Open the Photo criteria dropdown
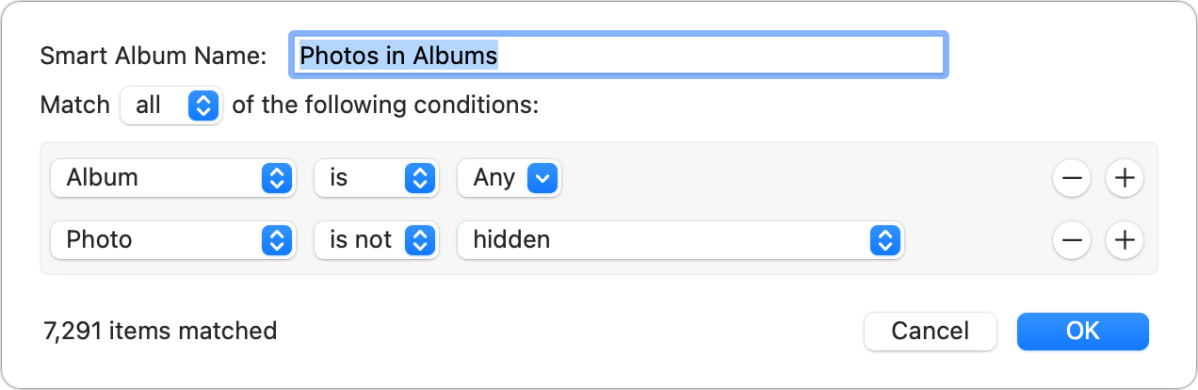This screenshot has height=390, width=1198. [x=173, y=240]
